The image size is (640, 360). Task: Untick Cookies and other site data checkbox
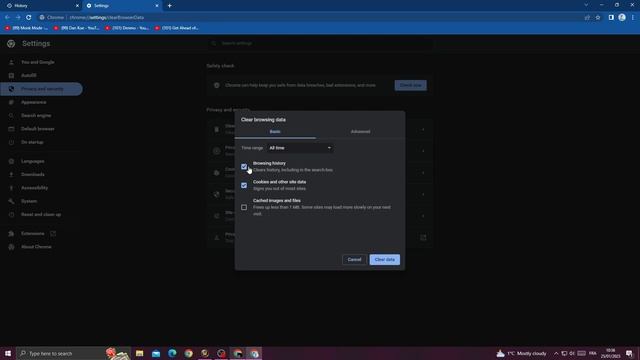pyautogui.click(x=244, y=185)
